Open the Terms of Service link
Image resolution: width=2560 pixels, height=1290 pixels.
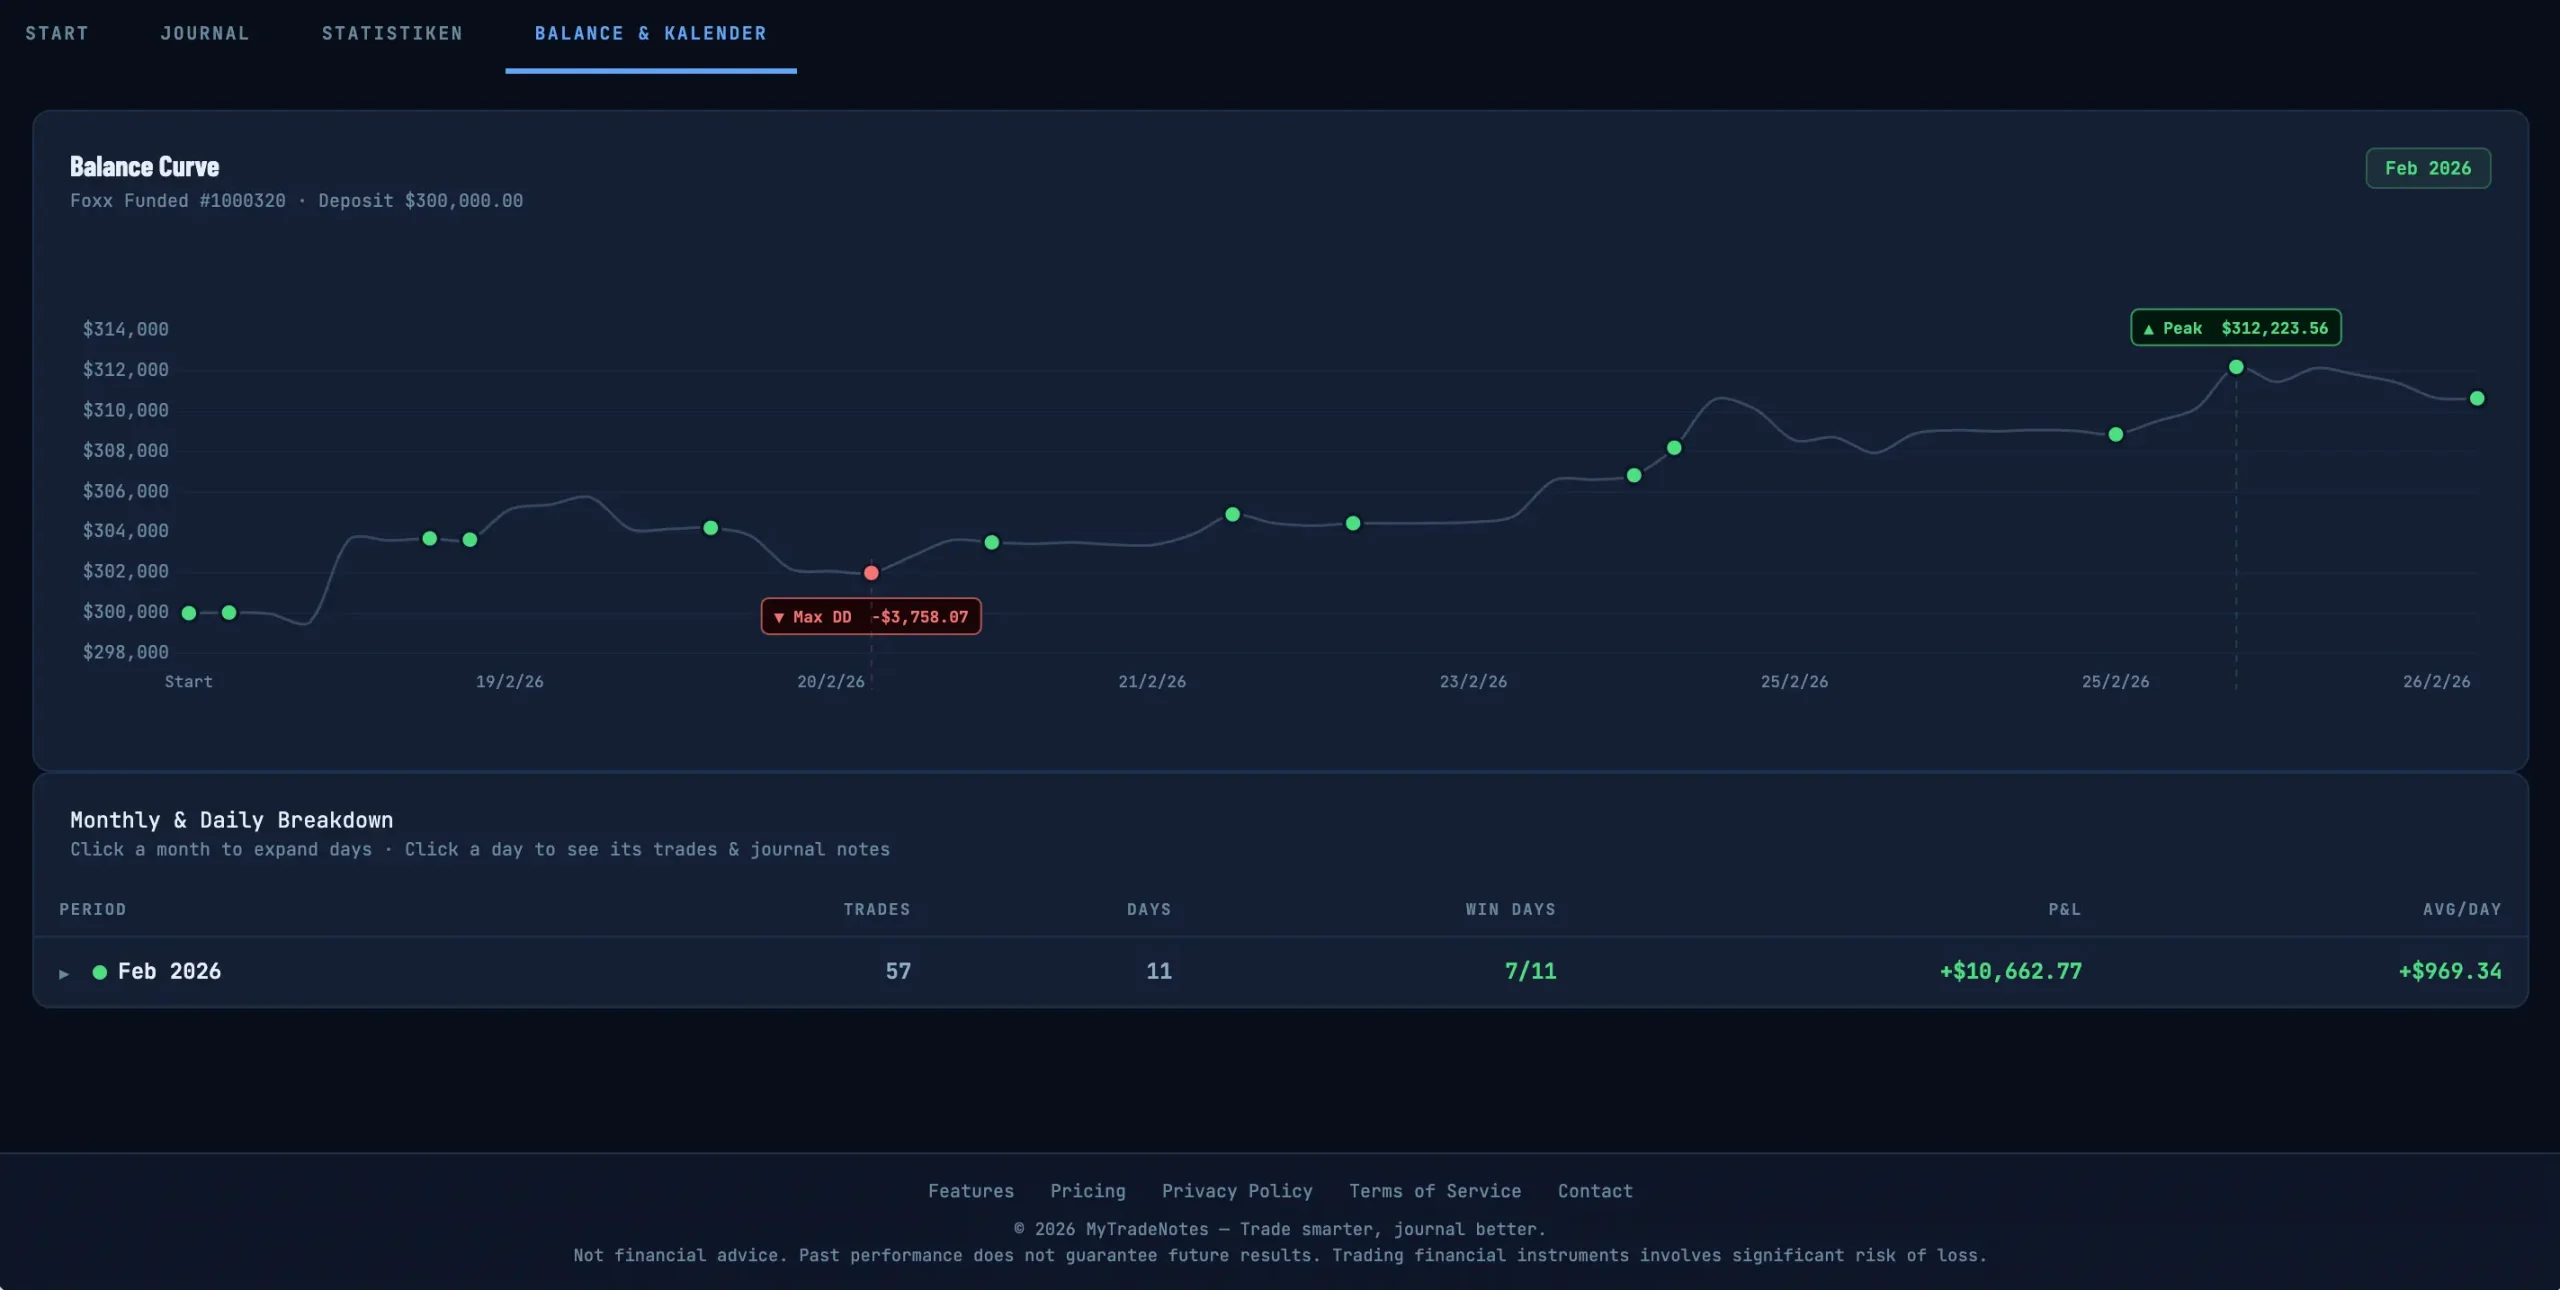[1434, 1191]
